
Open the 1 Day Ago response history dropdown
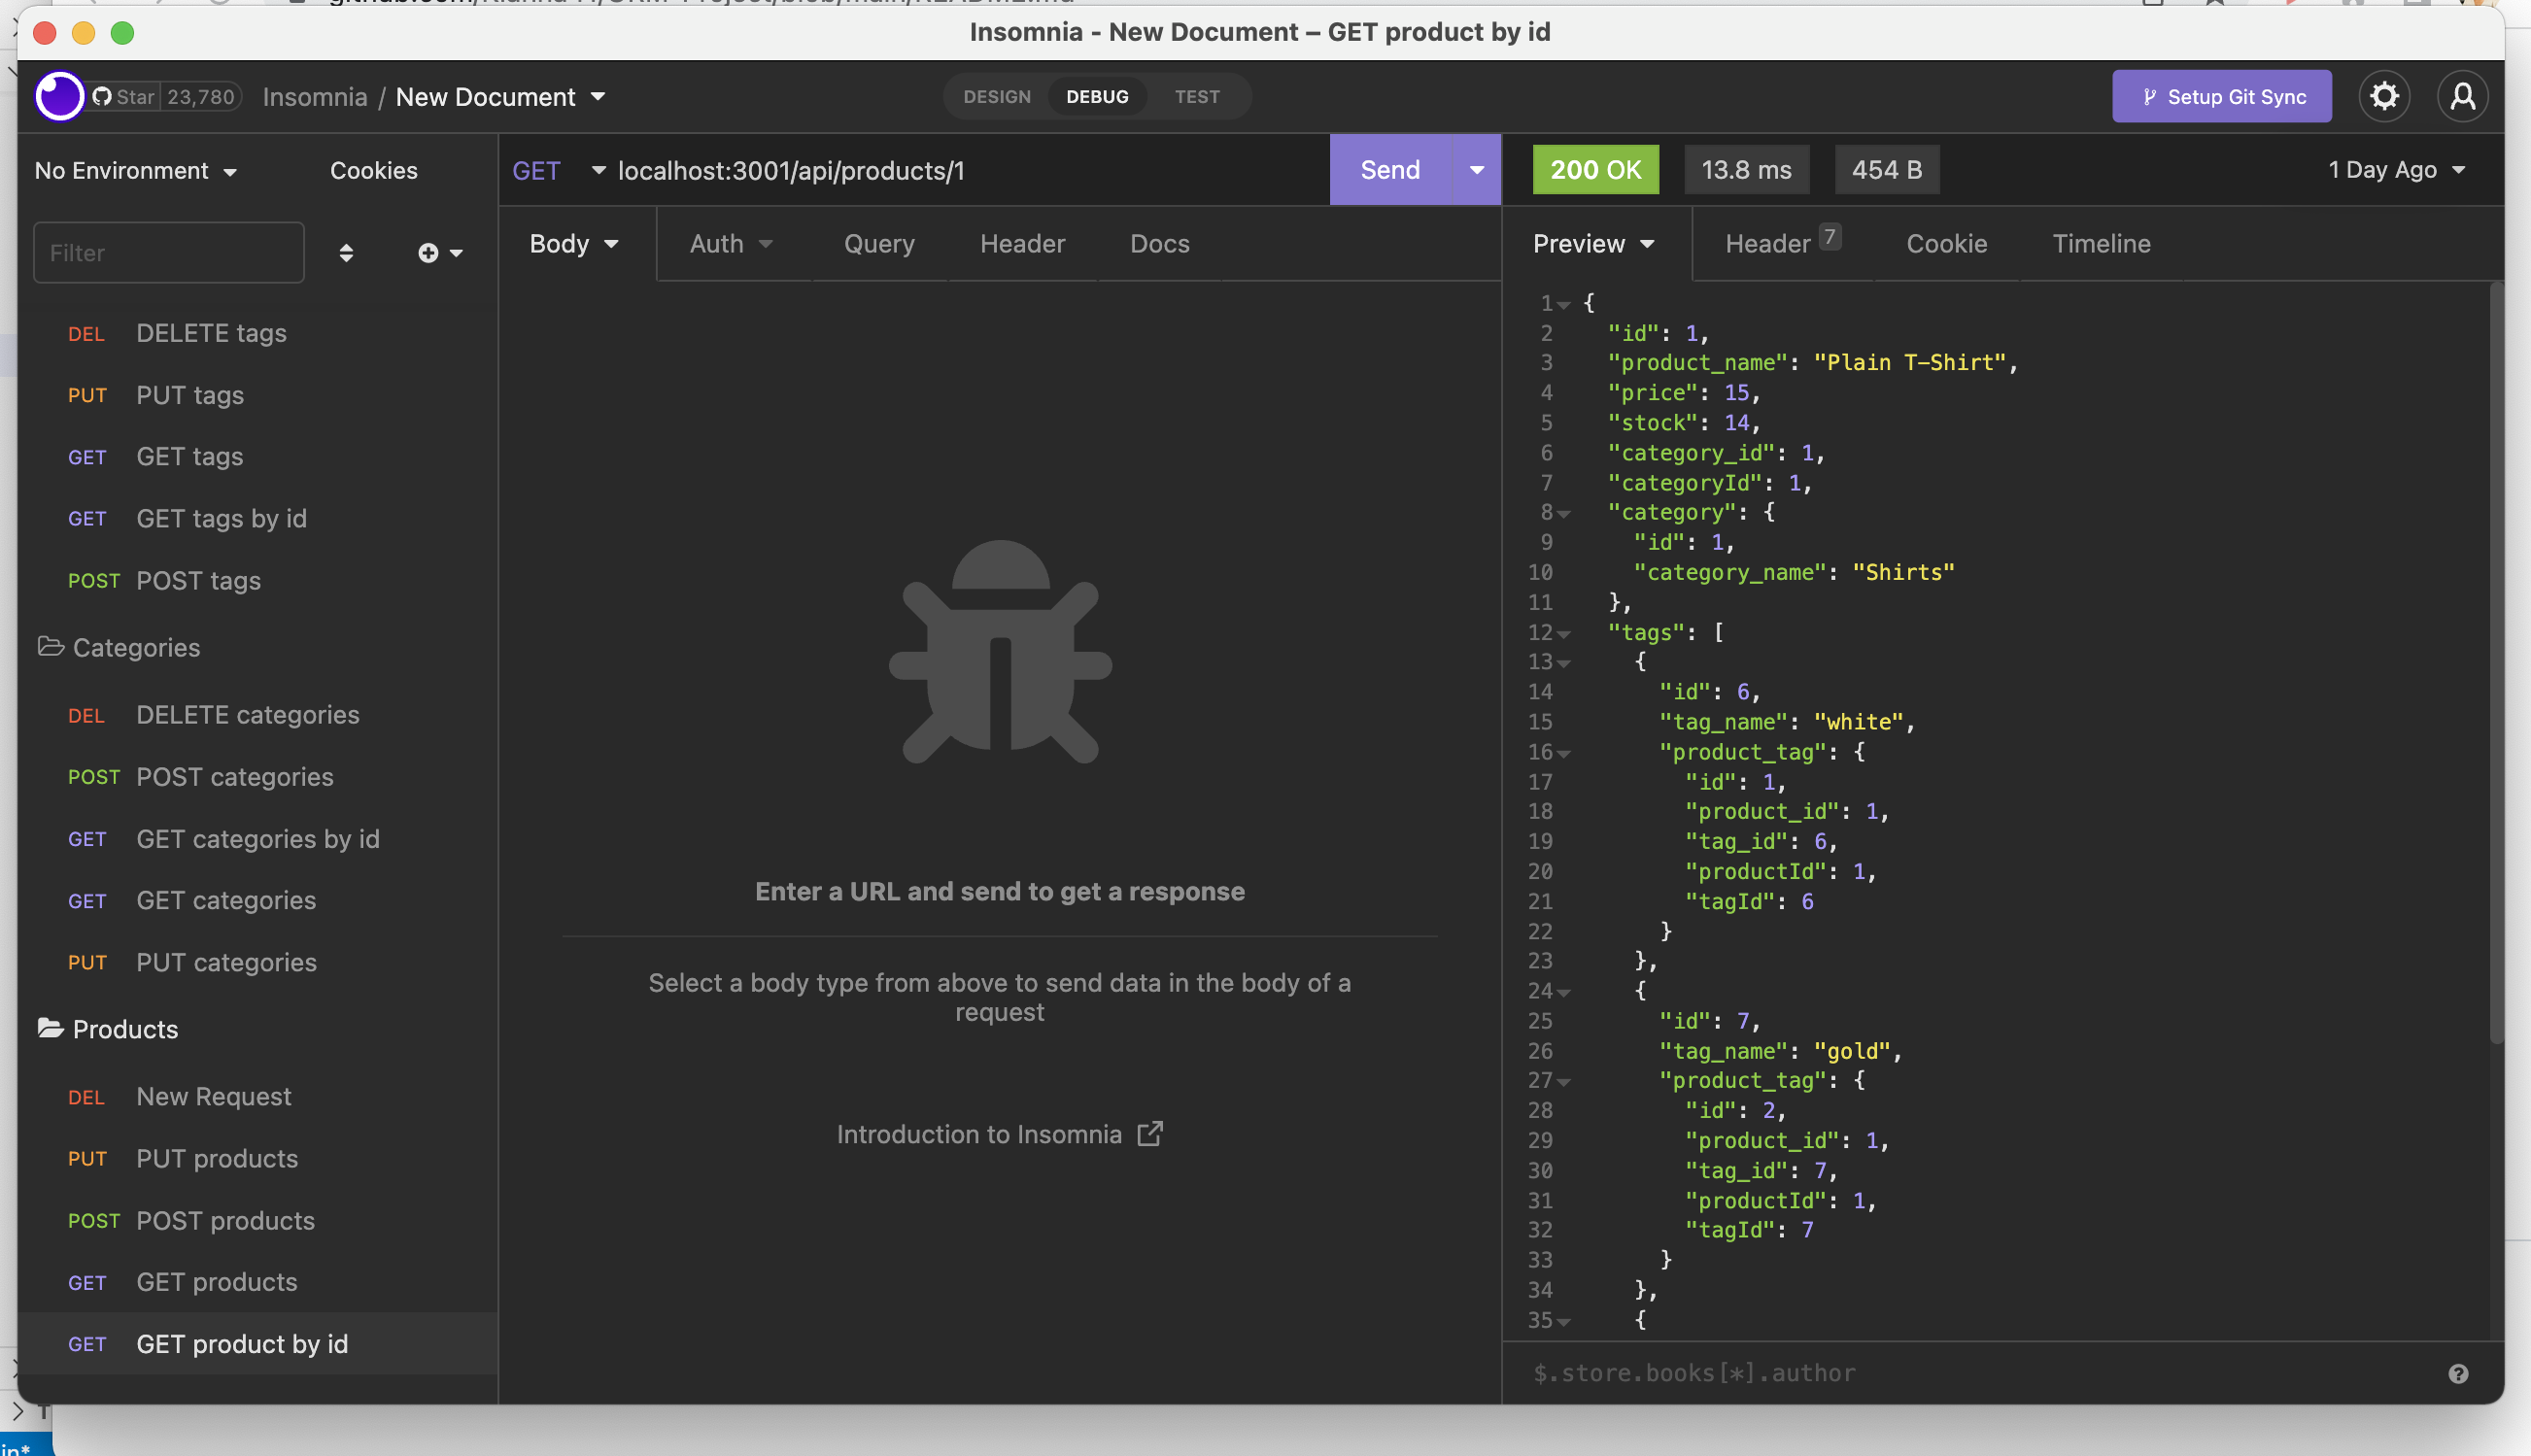click(x=2396, y=170)
